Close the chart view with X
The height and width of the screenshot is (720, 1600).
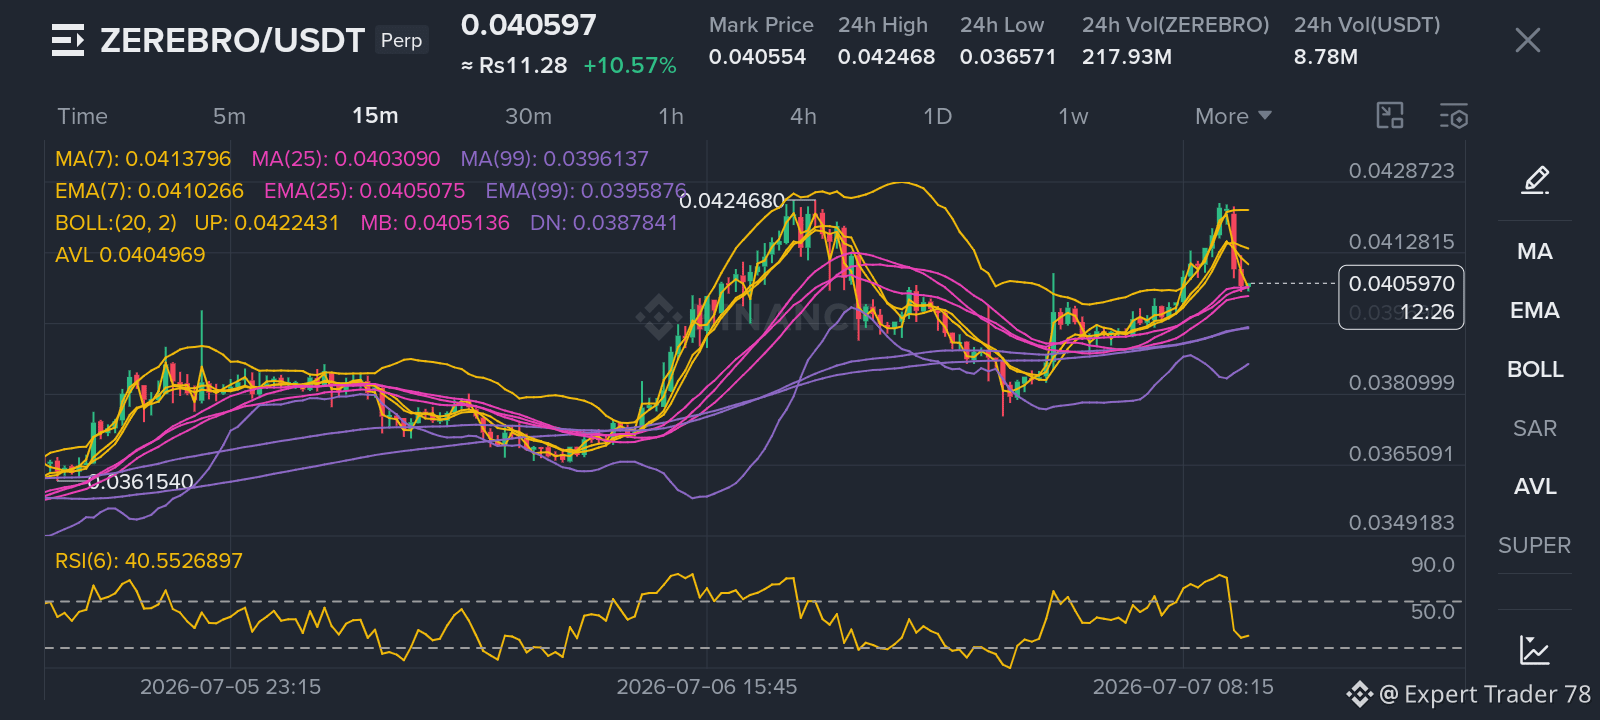(1527, 40)
